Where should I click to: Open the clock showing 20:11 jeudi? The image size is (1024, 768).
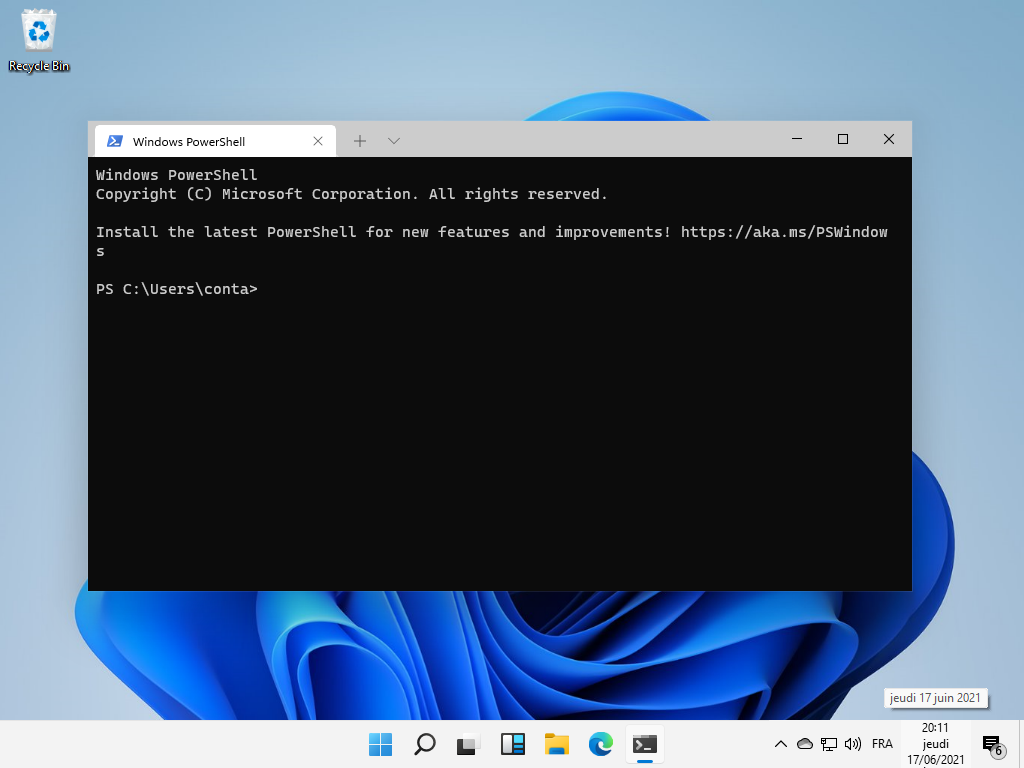point(935,744)
